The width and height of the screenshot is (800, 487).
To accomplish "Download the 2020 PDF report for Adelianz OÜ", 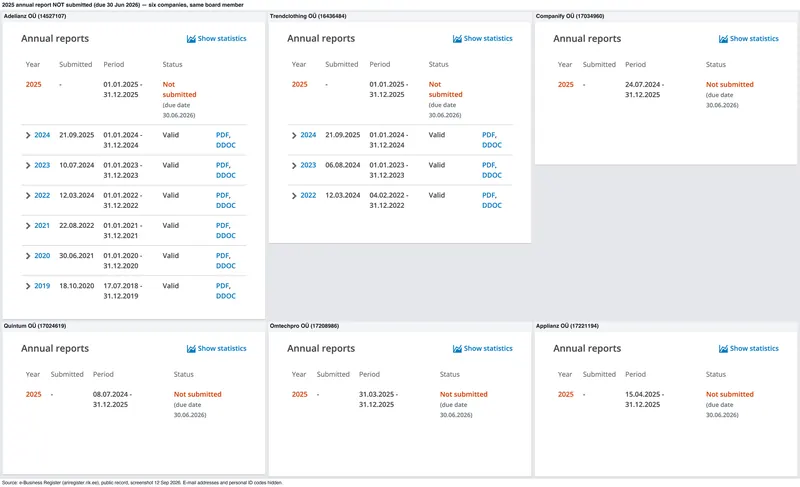I will [x=222, y=255].
